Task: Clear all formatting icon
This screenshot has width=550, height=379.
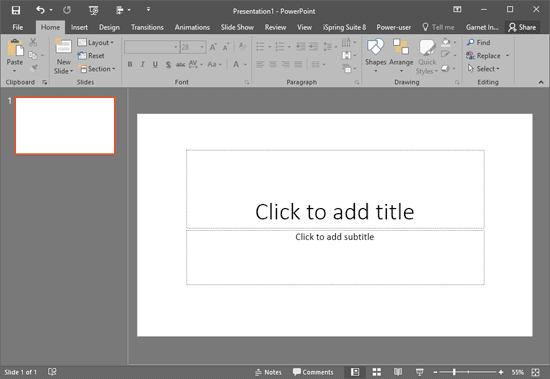Action: [x=242, y=46]
